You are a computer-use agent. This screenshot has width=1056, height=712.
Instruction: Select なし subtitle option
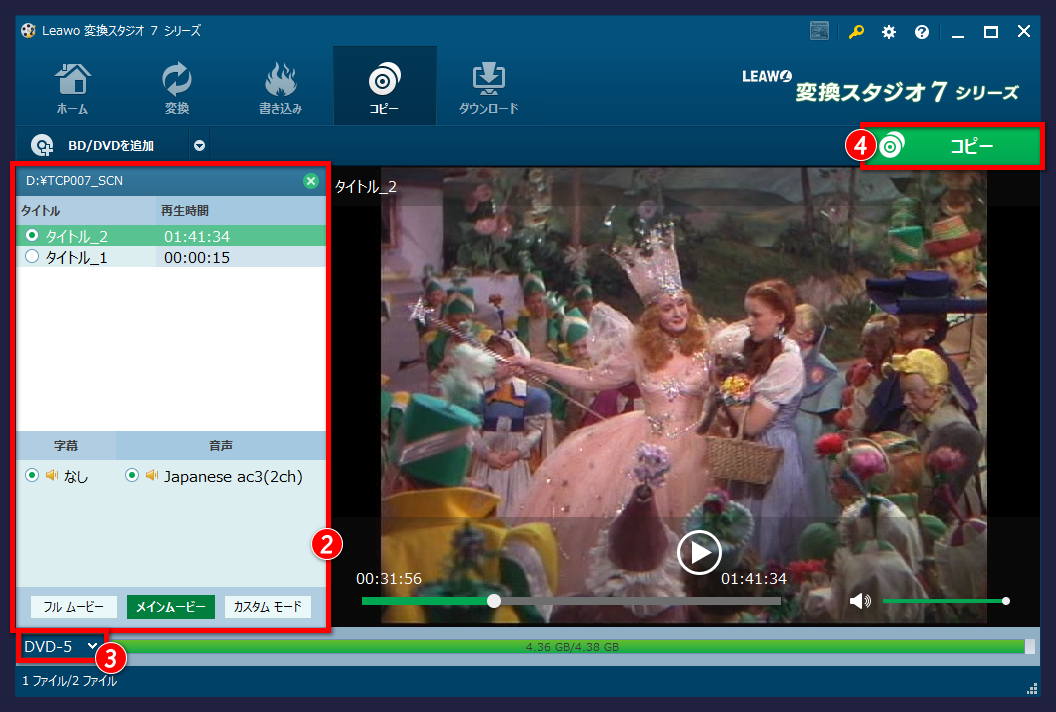(x=32, y=476)
